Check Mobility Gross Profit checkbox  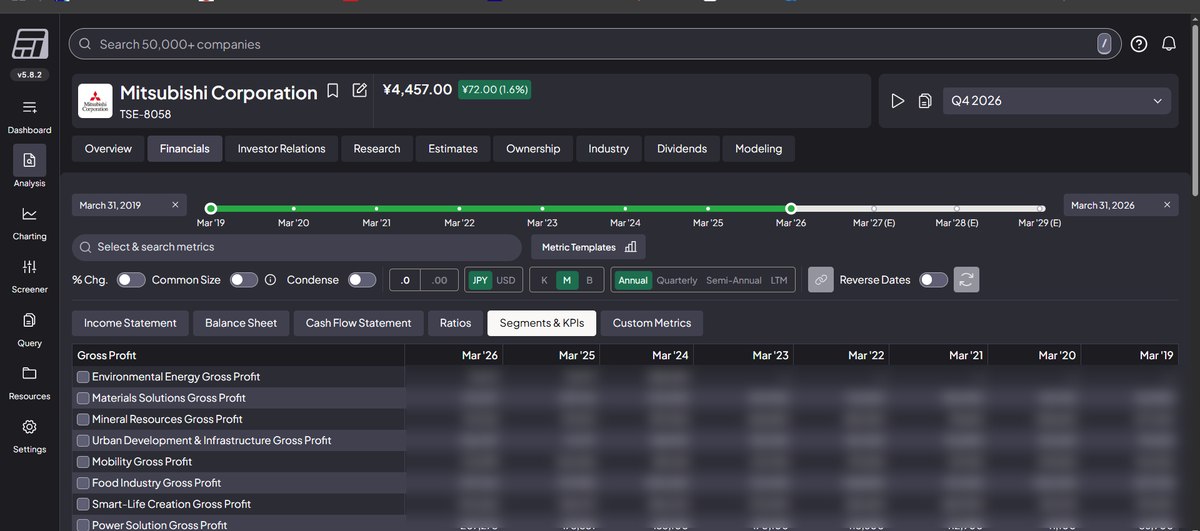click(x=84, y=462)
